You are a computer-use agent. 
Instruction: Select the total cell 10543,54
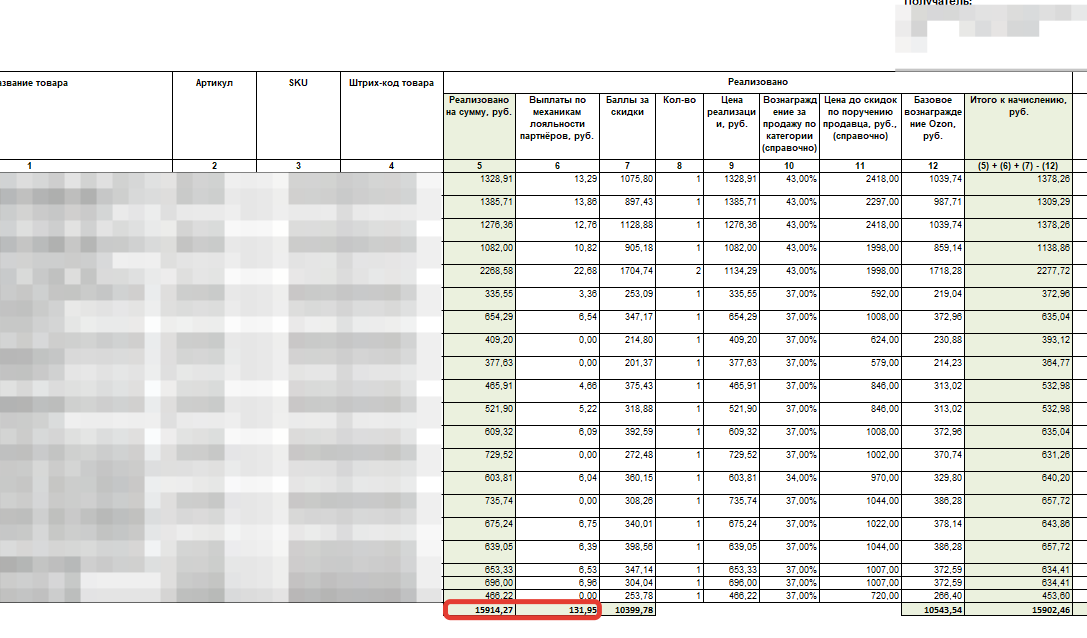pyautogui.click(x=933, y=610)
